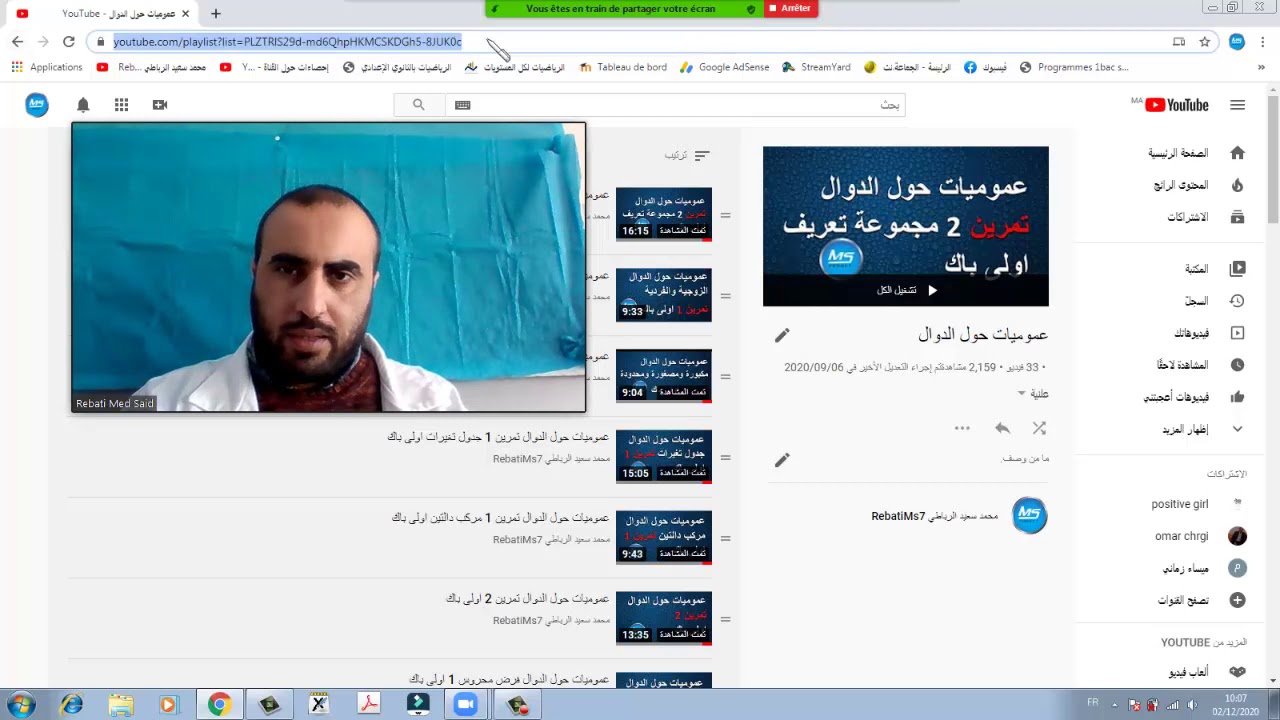Screen dimensions: 1280x720
Task: Open Tableau de bord bookmark
Action: [x=623, y=68]
